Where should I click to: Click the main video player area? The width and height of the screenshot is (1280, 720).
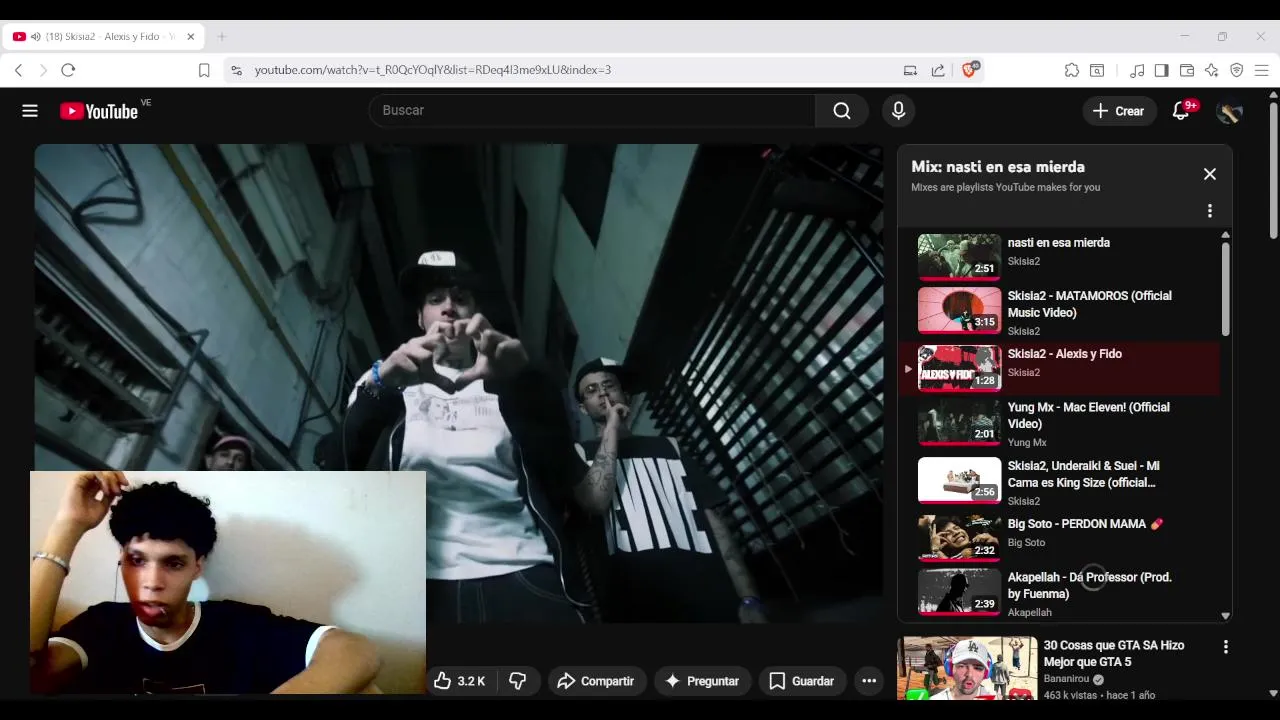(459, 383)
